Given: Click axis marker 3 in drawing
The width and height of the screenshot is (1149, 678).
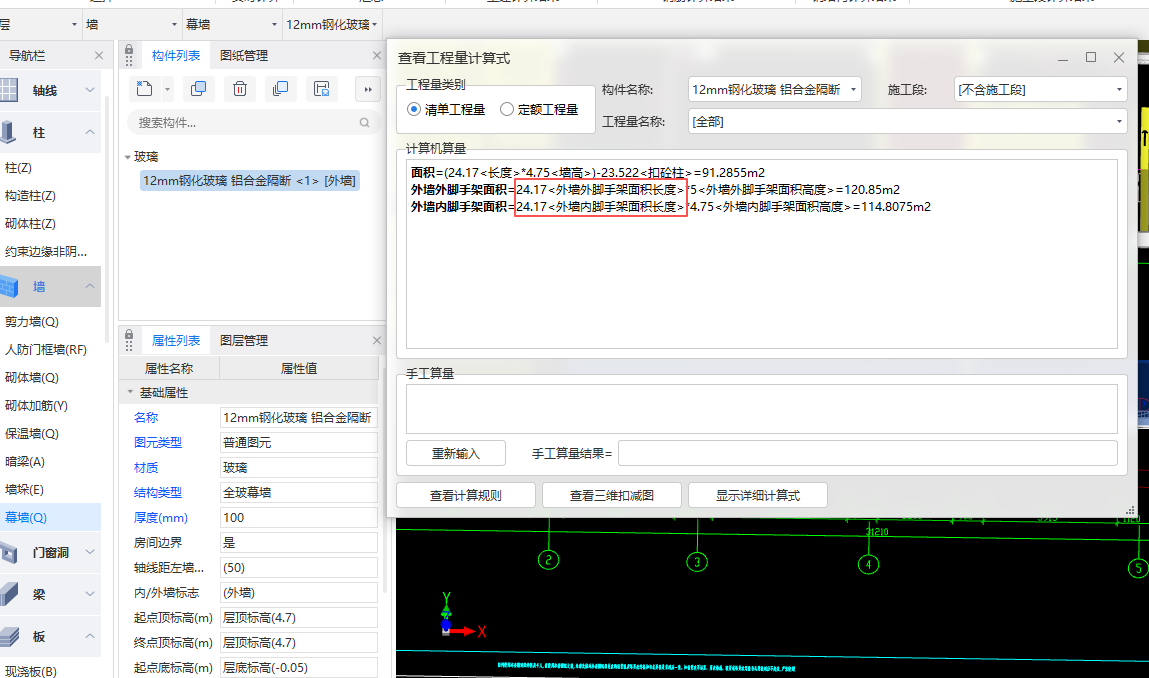Looking at the screenshot, I should click(x=697, y=562).
